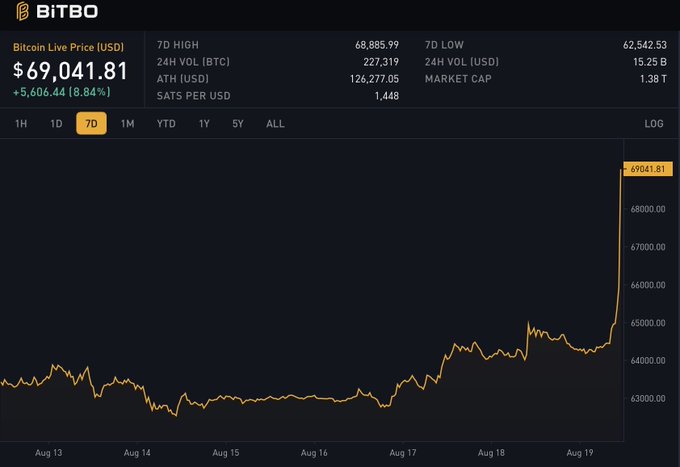Viewport: 680px width, 467px height.
Task: Click the 24H VOL (USD) value 15.25 B
Action: tap(650, 62)
